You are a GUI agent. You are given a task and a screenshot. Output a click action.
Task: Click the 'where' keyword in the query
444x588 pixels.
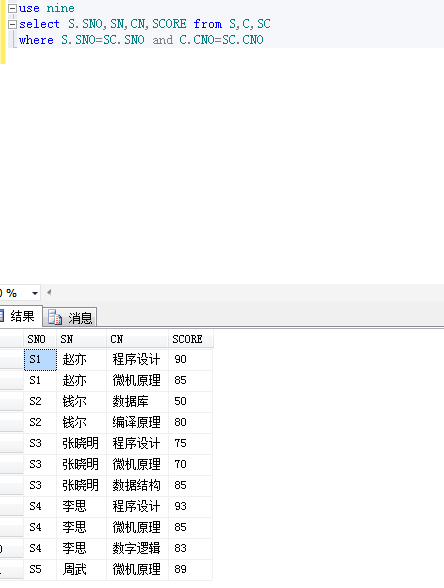pos(36,40)
